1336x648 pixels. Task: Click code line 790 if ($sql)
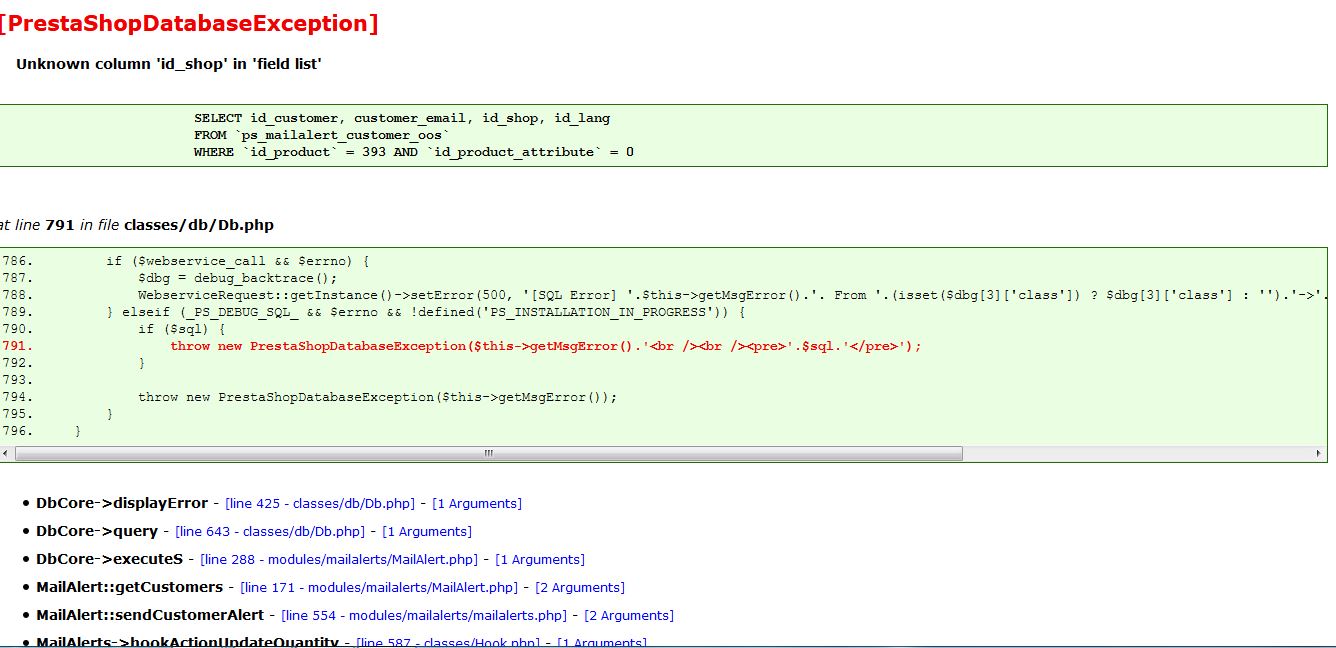coord(182,329)
